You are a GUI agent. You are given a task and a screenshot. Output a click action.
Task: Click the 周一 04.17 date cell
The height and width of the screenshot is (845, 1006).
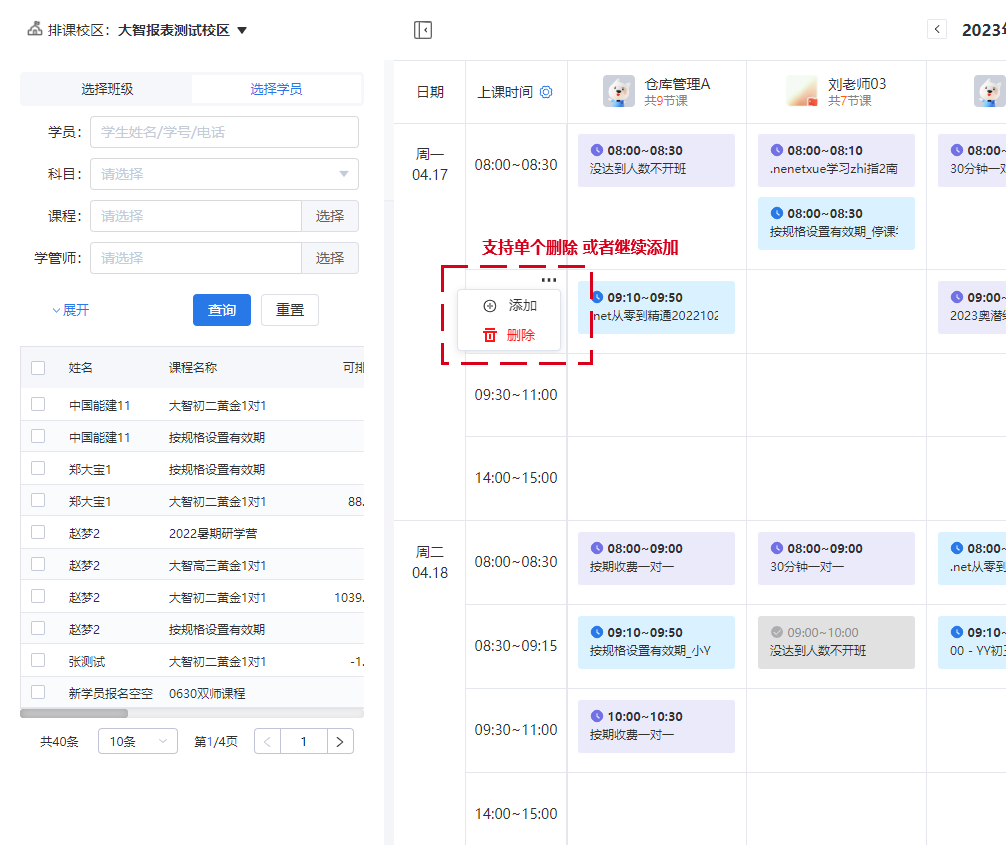coord(430,165)
